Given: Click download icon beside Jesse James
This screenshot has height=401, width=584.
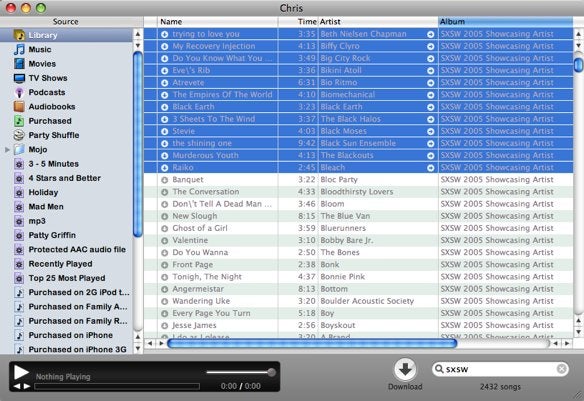Looking at the screenshot, I should click(x=165, y=326).
